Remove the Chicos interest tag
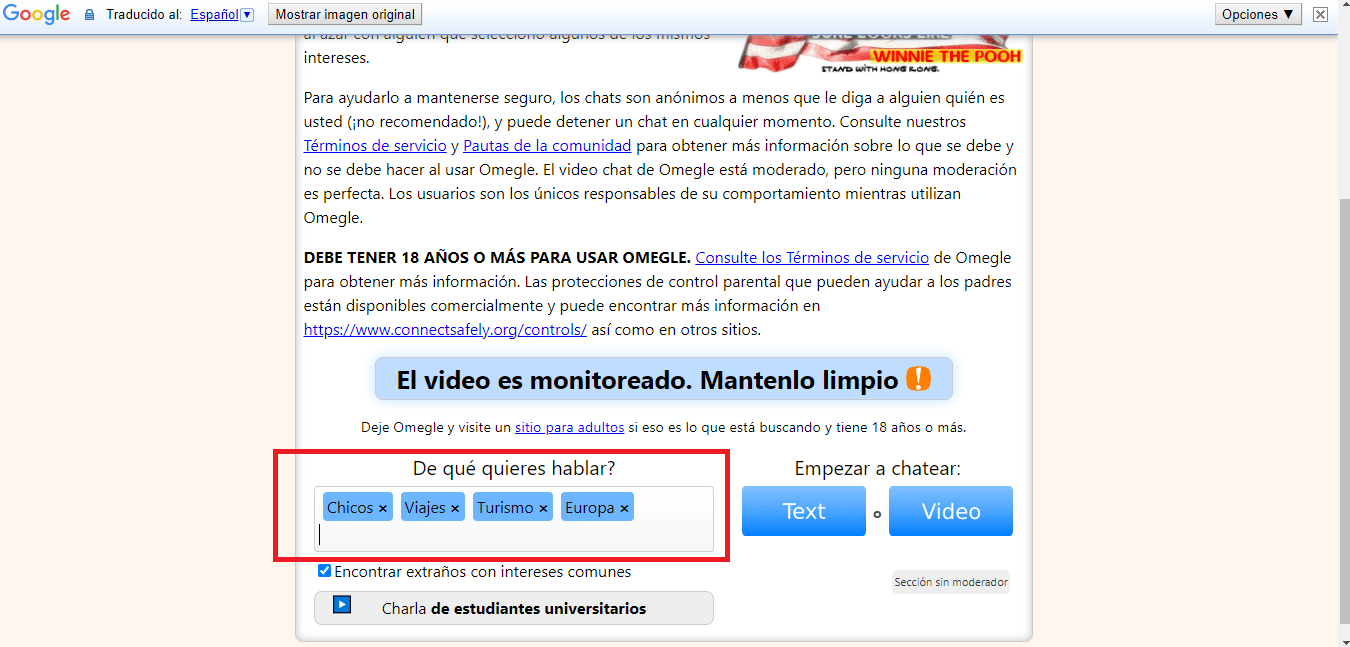This screenshot has width=1350, height=647. tap(383, 509)
